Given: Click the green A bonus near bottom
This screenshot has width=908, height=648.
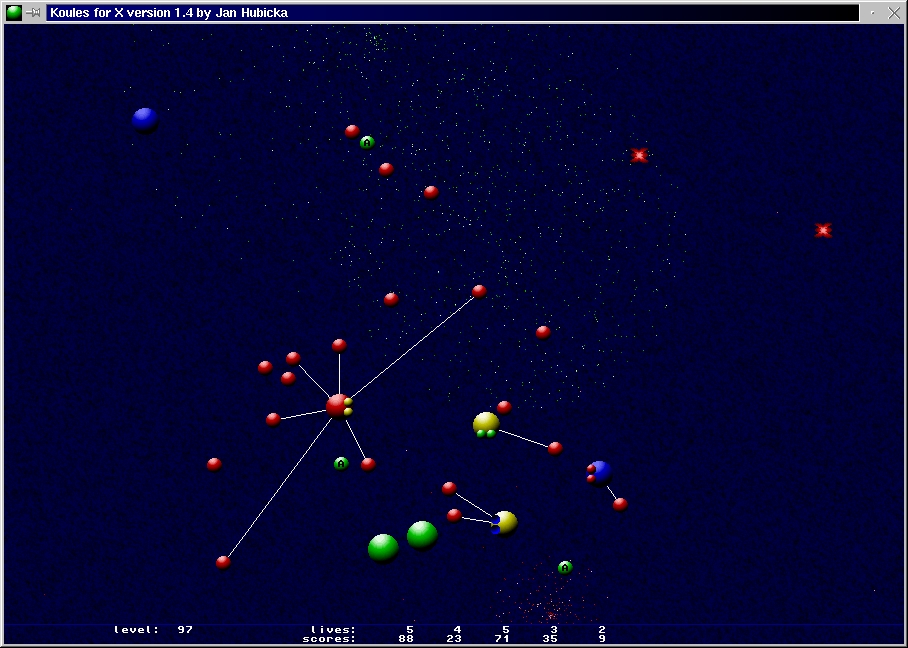Looking at the screenshot, I should point(565,567).
